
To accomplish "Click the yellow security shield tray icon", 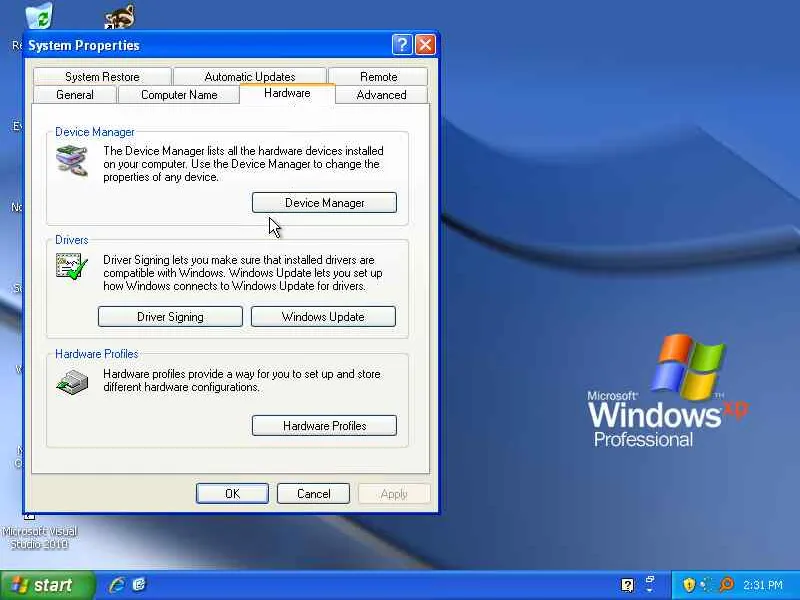I will point(689,585).
